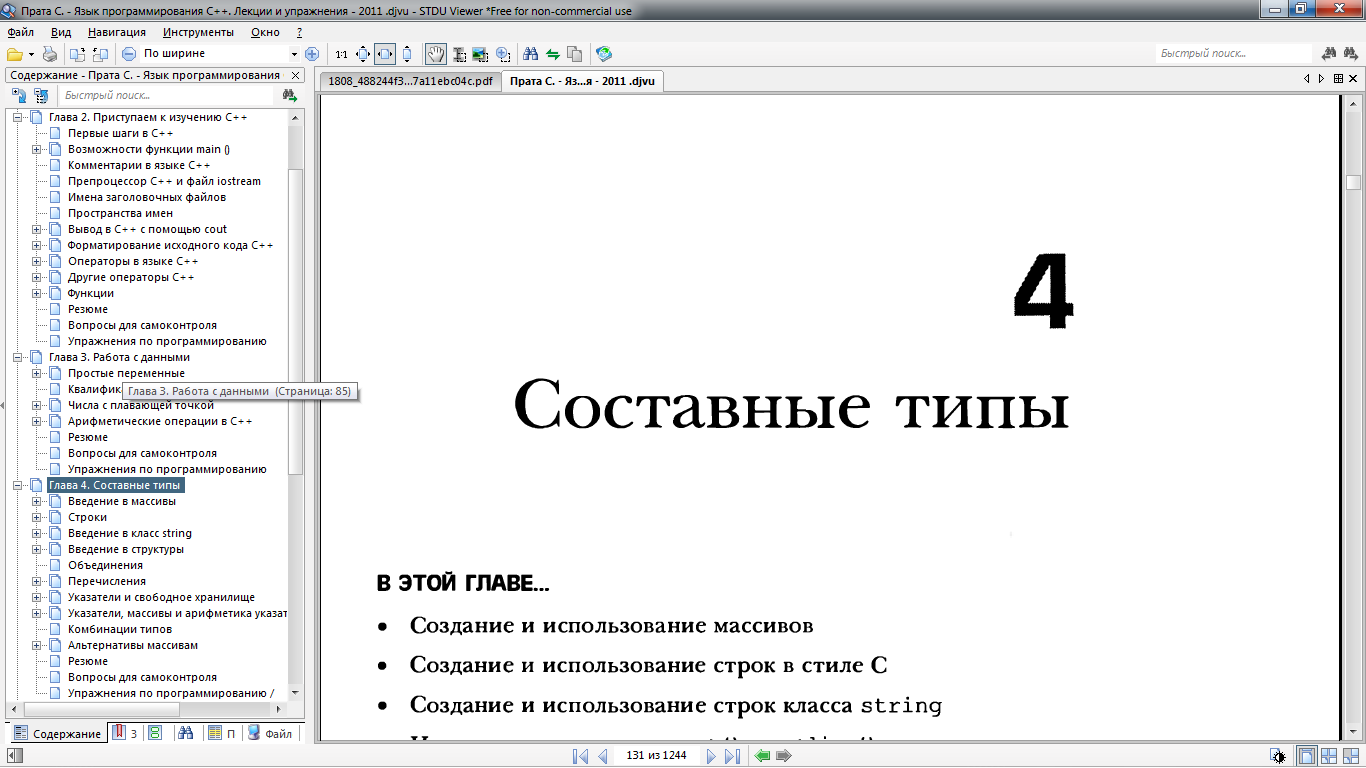
Task: Select the image snapshot selection tool
Action: [x=480, y=54]
